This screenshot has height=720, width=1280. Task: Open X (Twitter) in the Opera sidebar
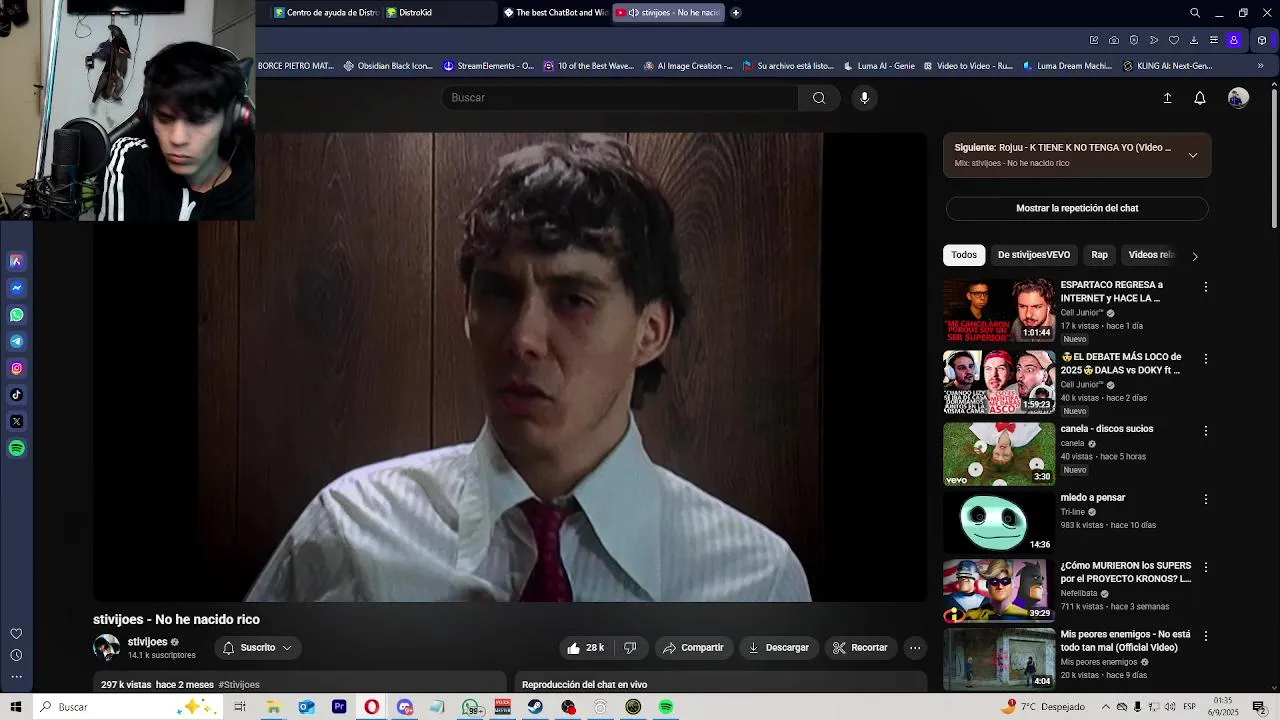[x=16, y=422]
